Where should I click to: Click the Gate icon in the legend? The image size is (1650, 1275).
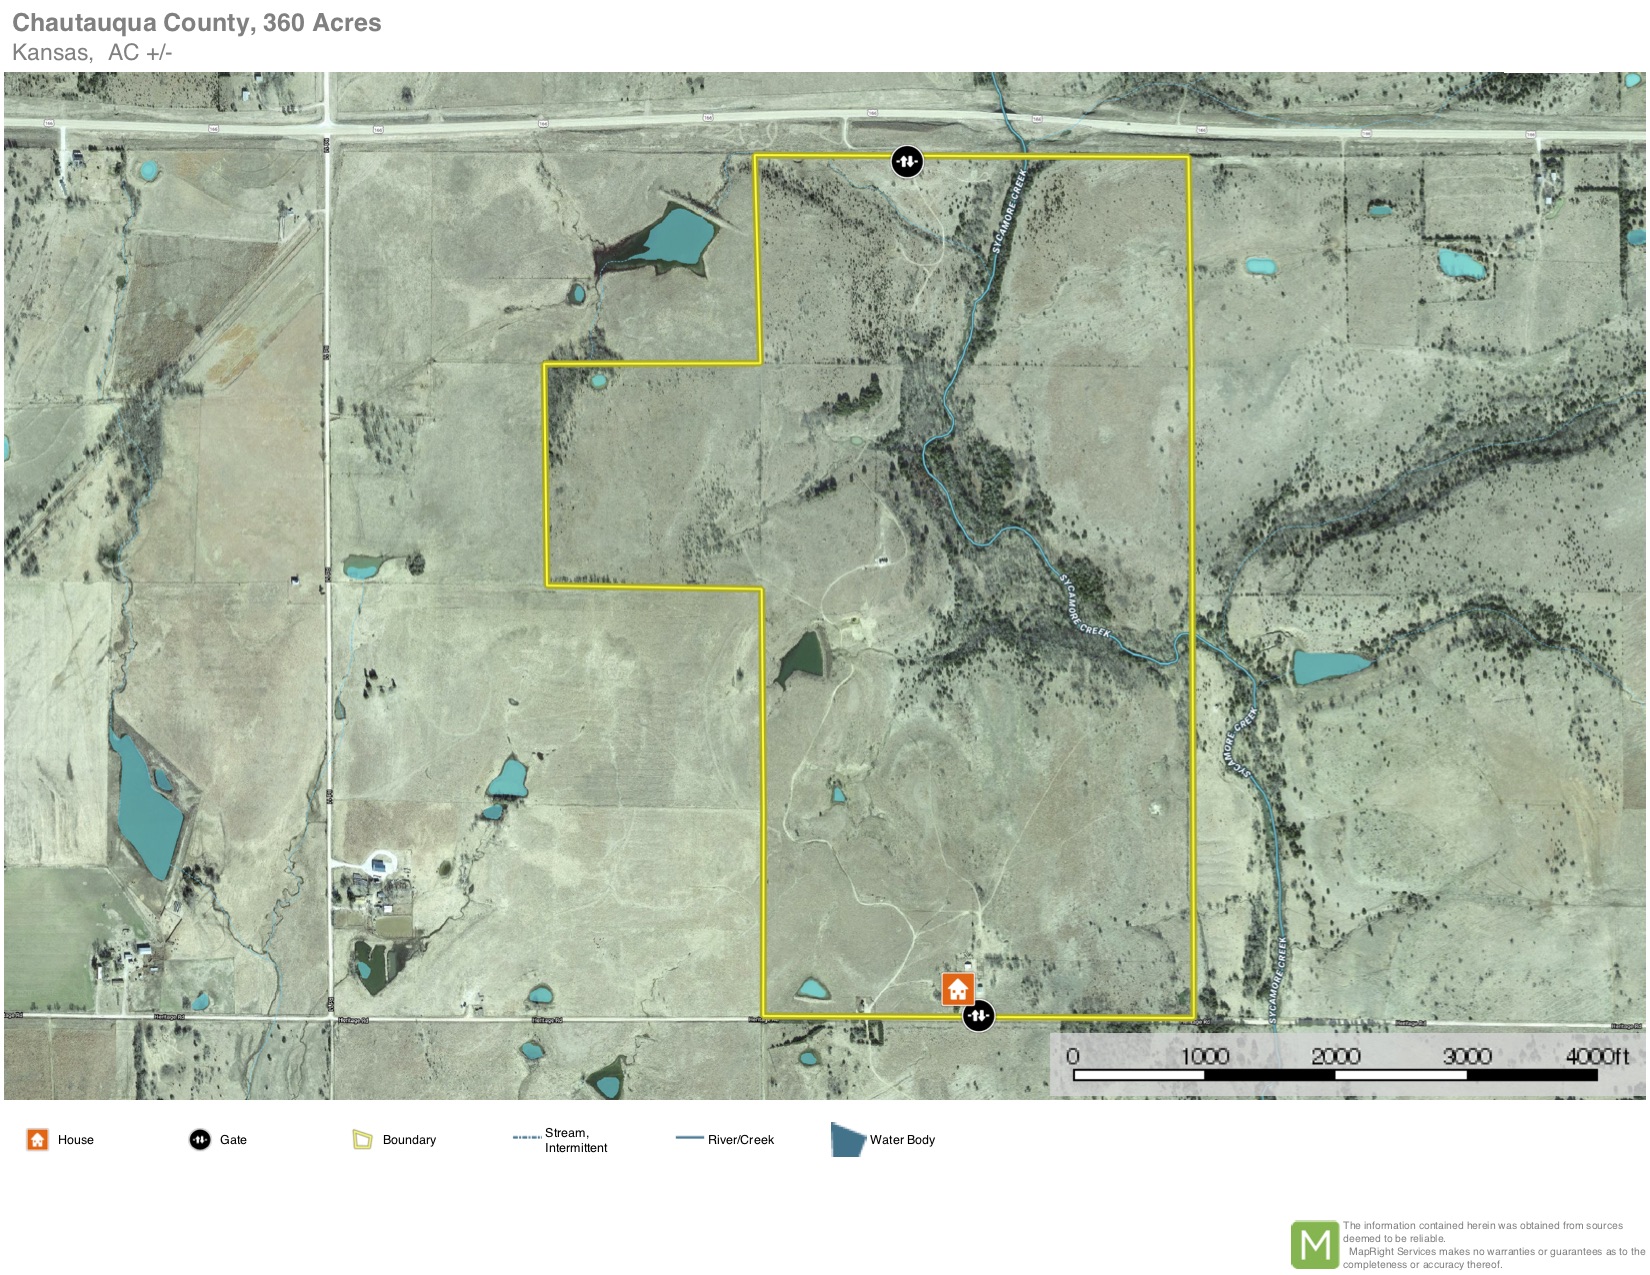tap(200, 1139)
